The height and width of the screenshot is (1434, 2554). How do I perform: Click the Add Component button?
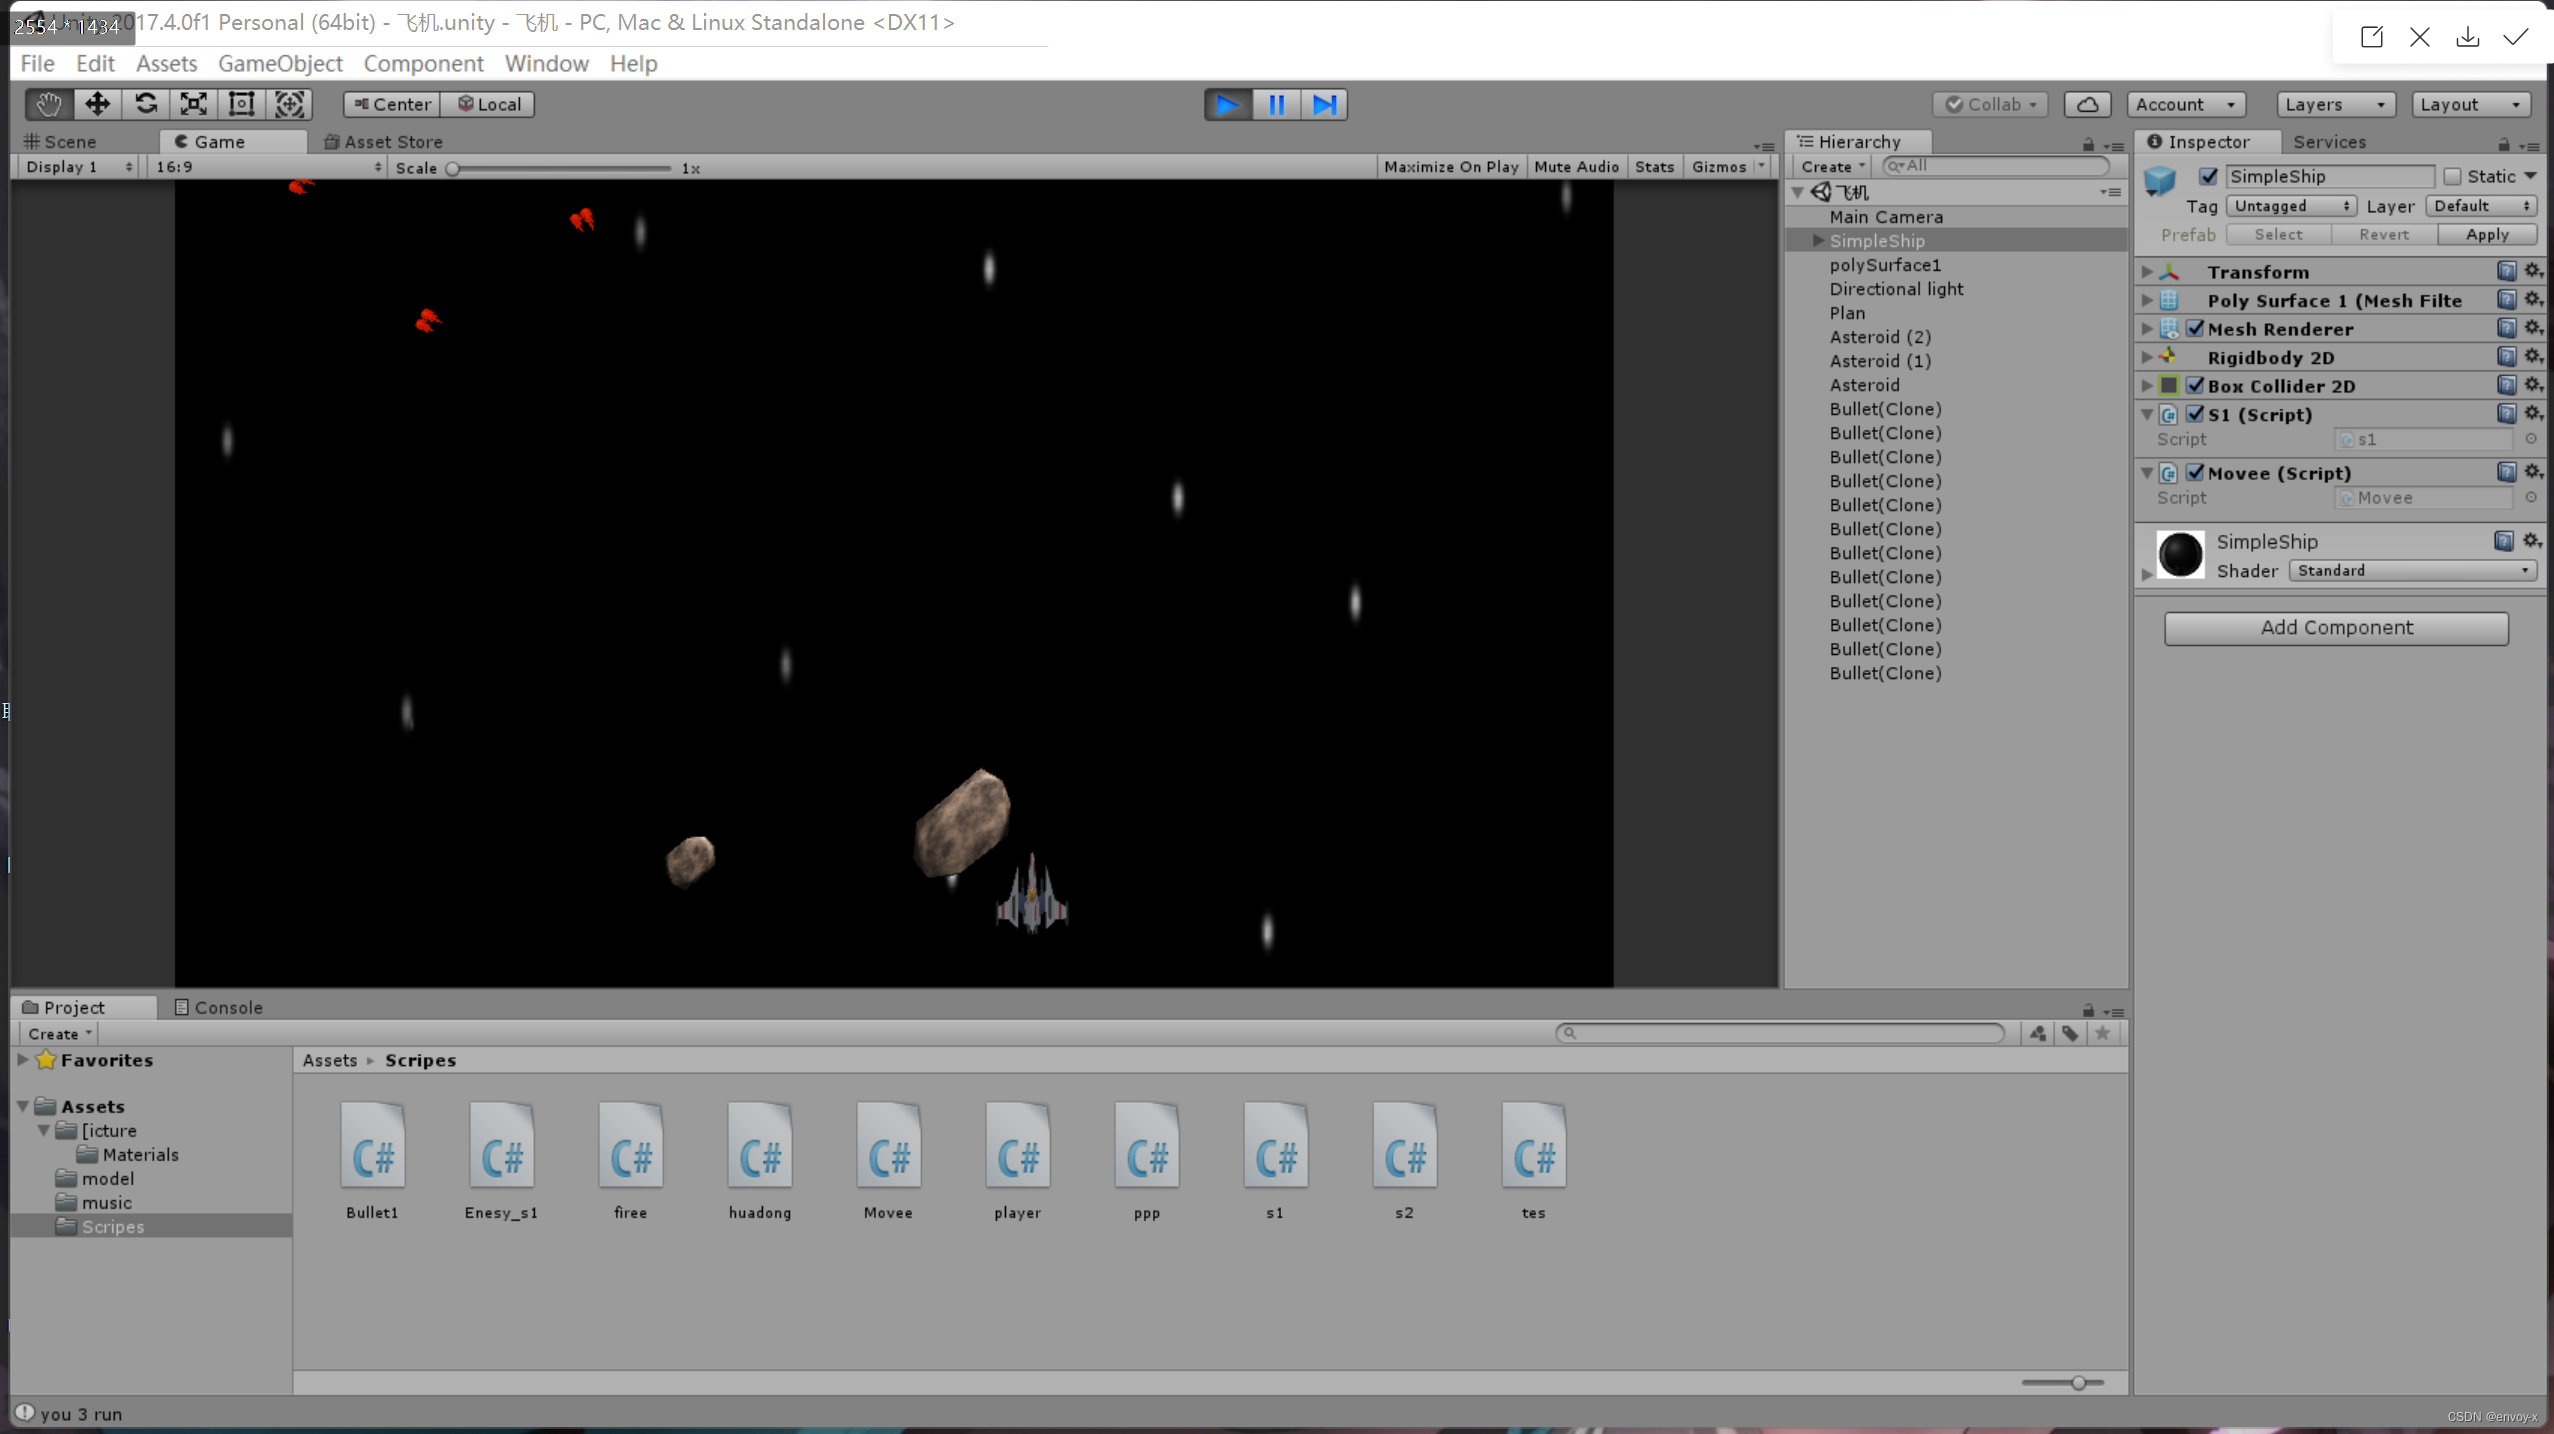coord(2336,628)
